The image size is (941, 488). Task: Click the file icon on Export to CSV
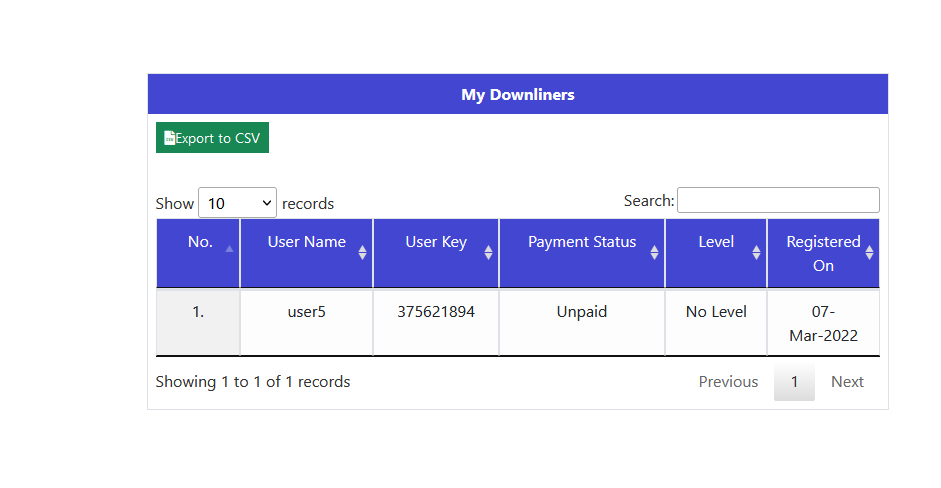coord(170,138)
